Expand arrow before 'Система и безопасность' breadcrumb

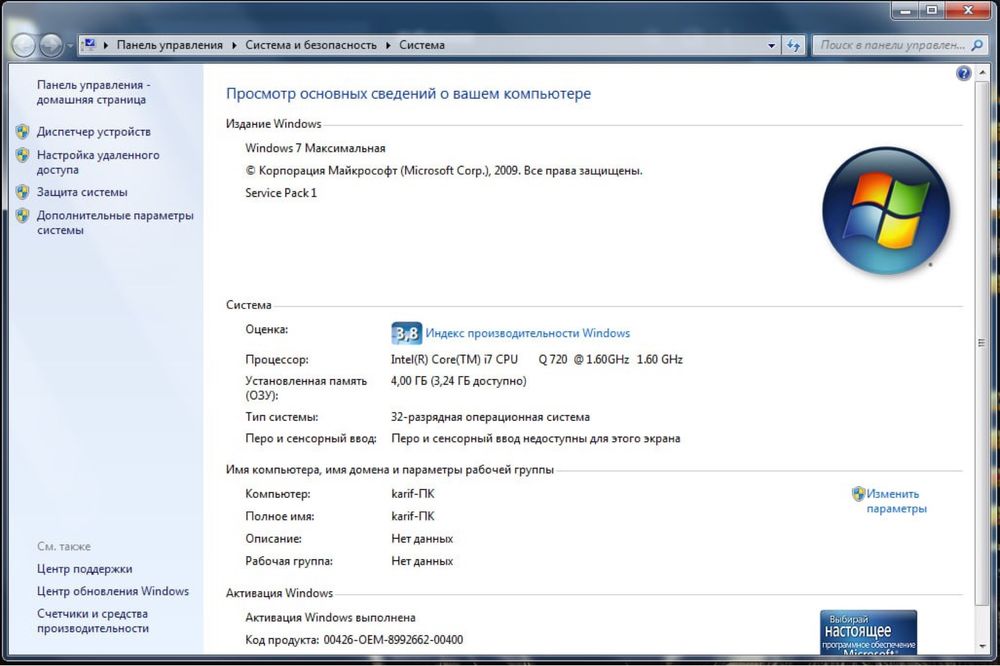(x=234, y=45)
